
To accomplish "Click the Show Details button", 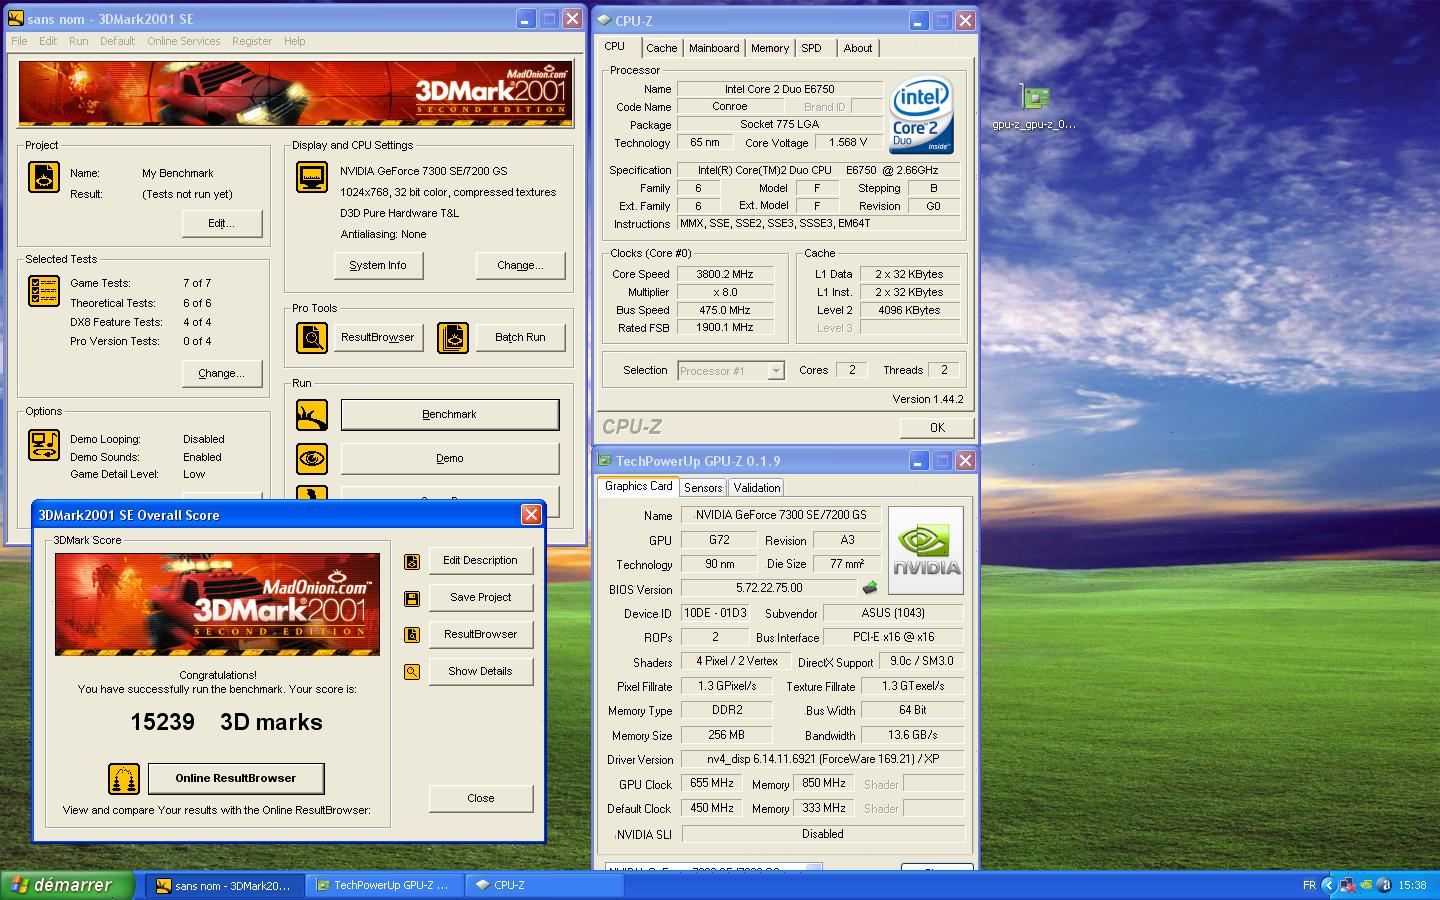I will 480,671.
